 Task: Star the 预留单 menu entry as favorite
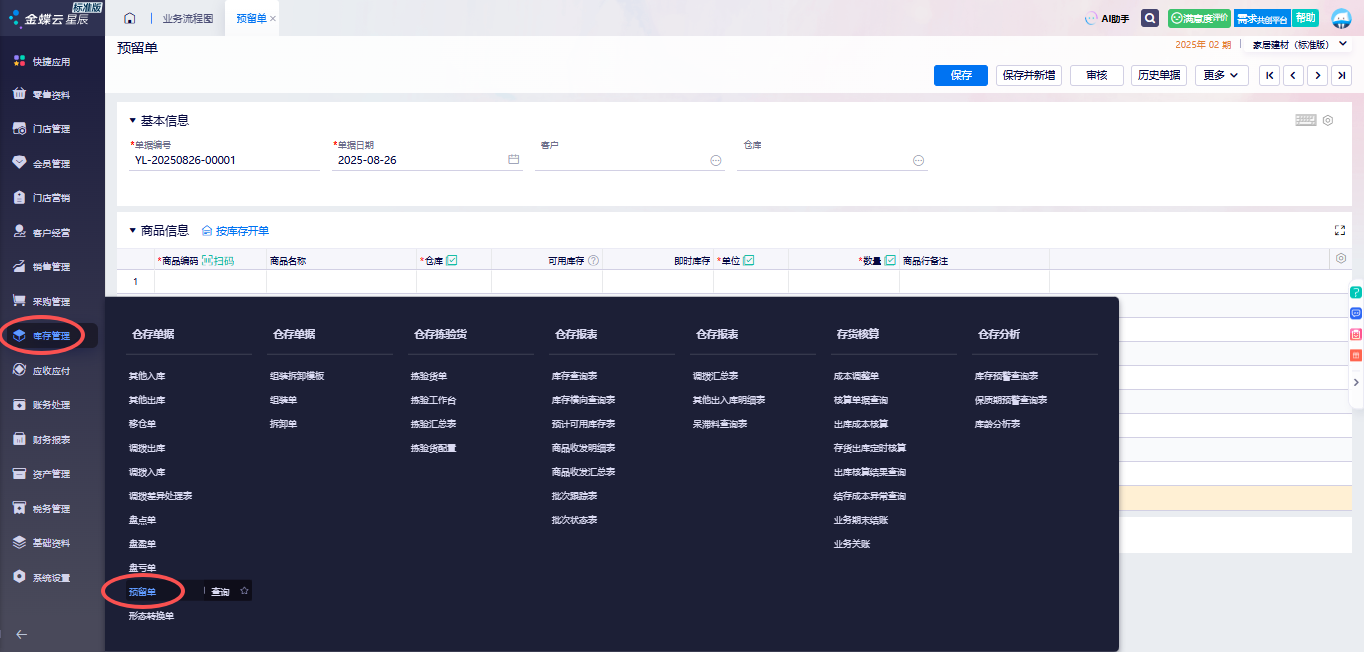244,591
